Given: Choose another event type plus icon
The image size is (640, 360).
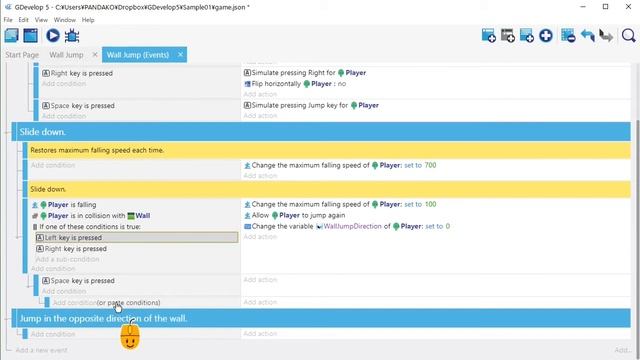Looking at the screenshot, I should (x=546, y=36).
